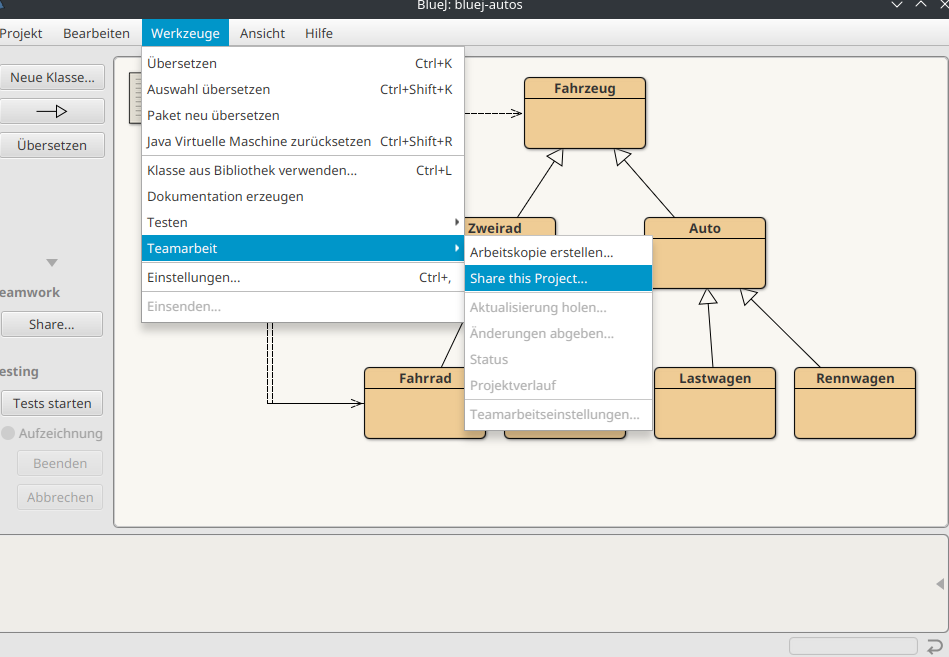Open Einstellungen from the menu
The width and height of the screenshot is (949, 657).
[x=303, y=278]
